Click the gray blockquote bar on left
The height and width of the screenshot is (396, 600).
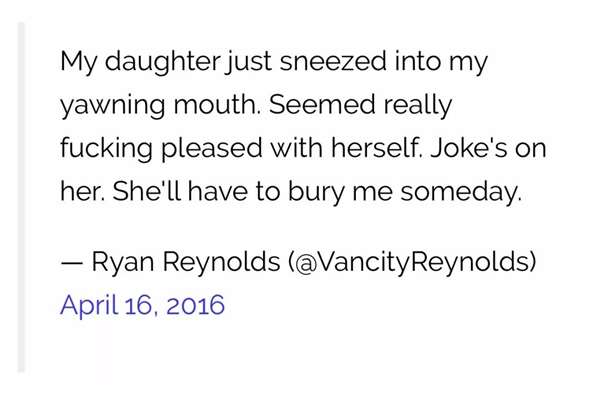click(21, 197)
